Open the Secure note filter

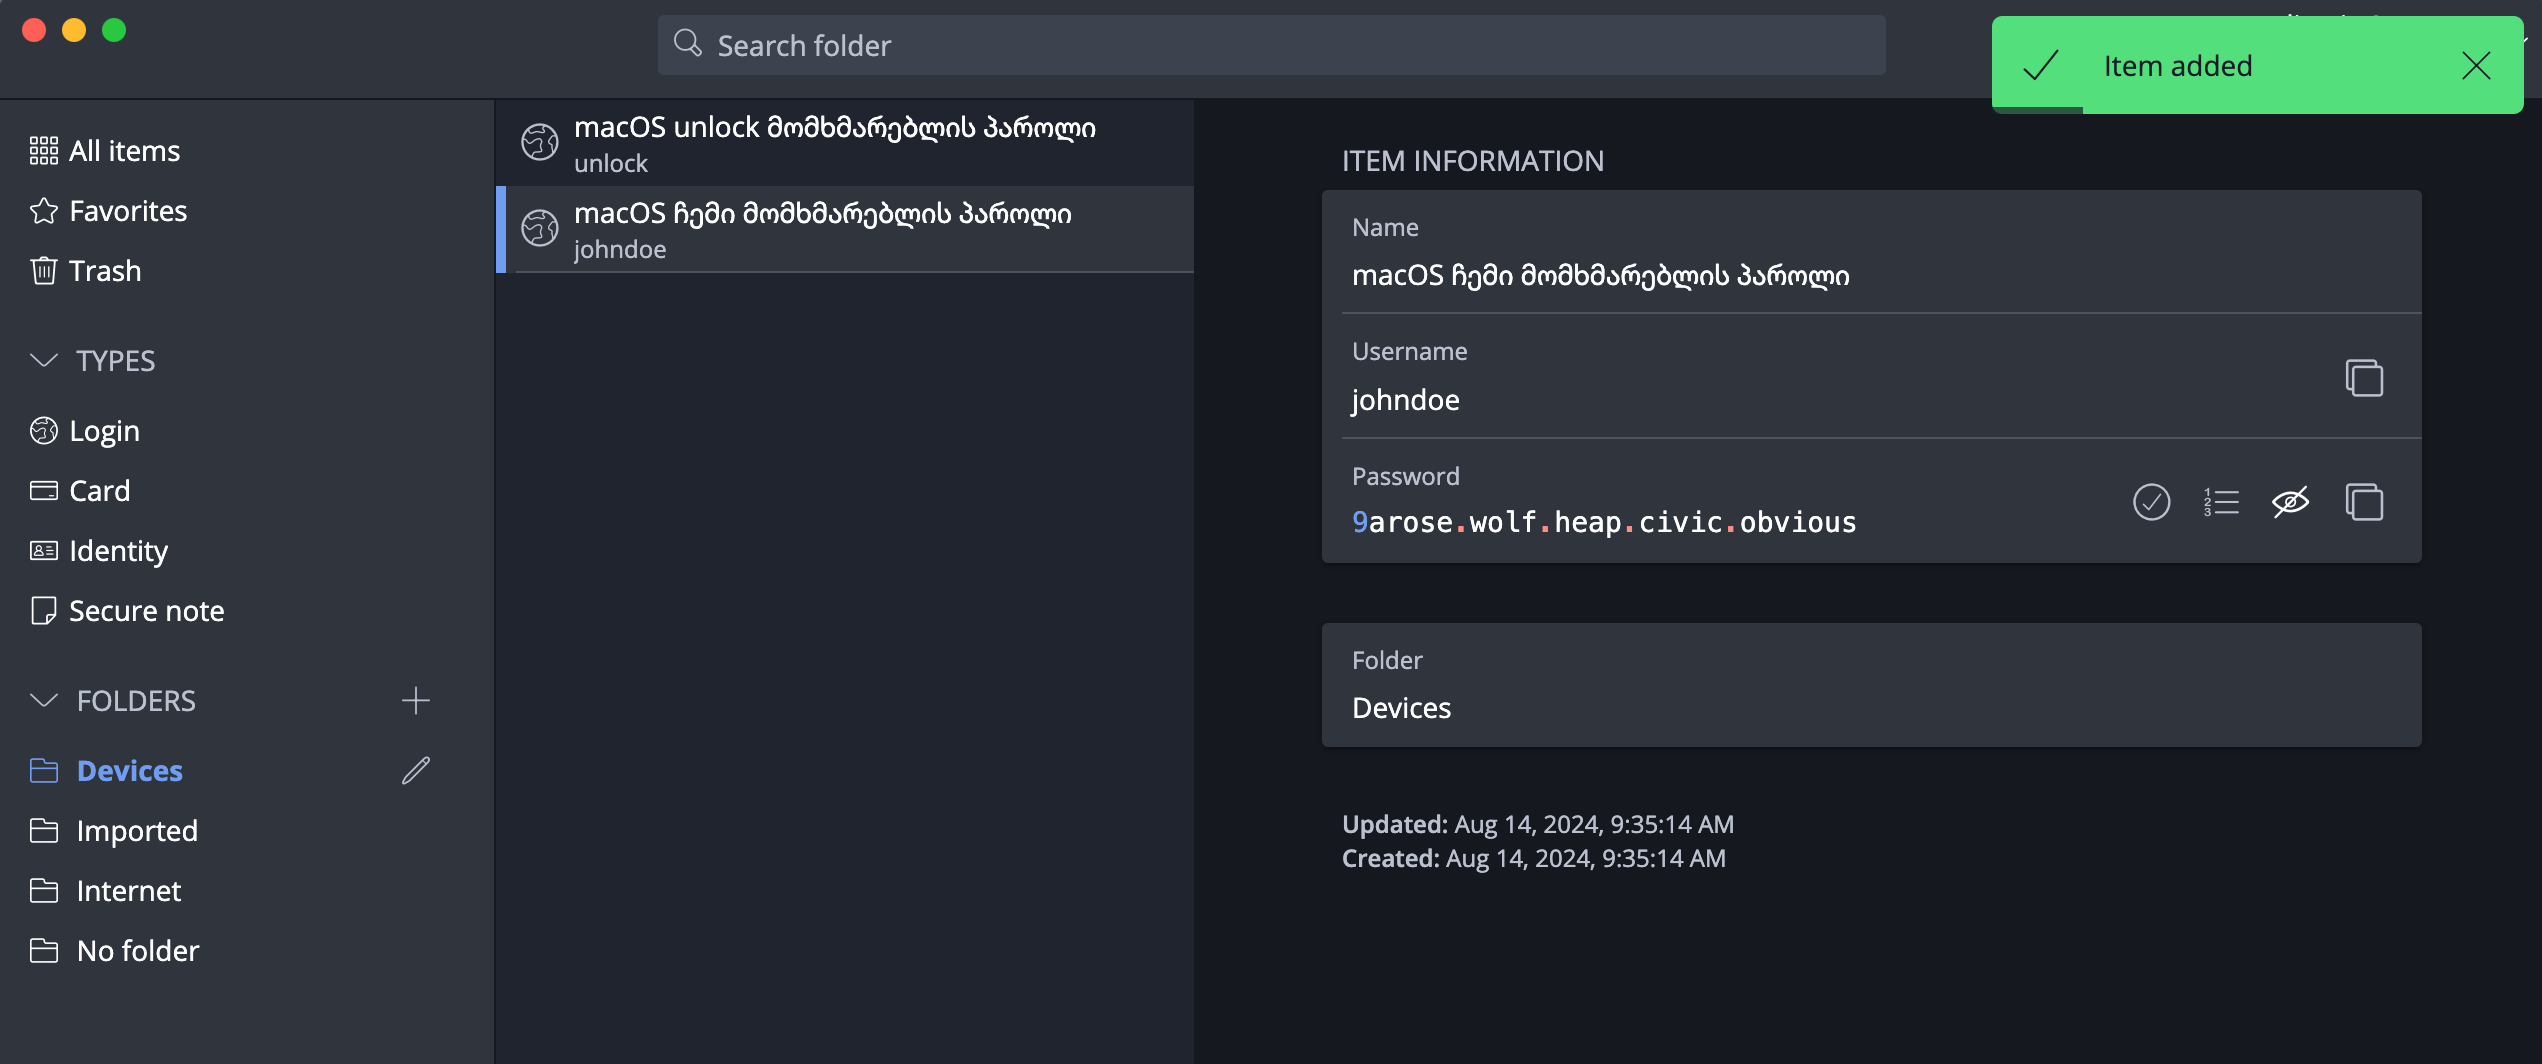(x=146, y=610)
